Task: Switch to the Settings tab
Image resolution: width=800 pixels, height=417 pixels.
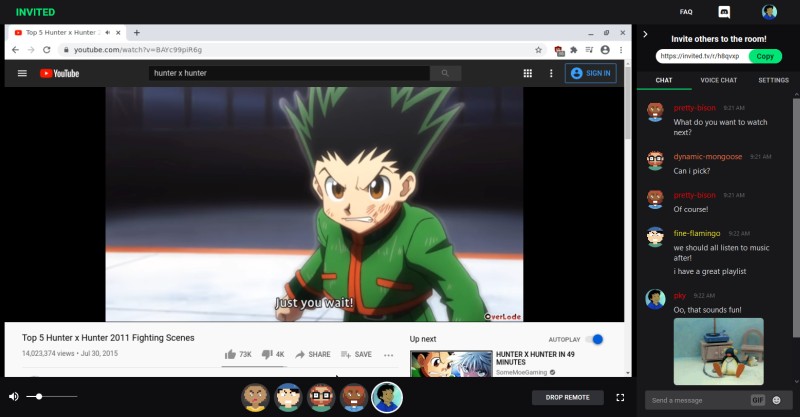Action: [773, 80]
